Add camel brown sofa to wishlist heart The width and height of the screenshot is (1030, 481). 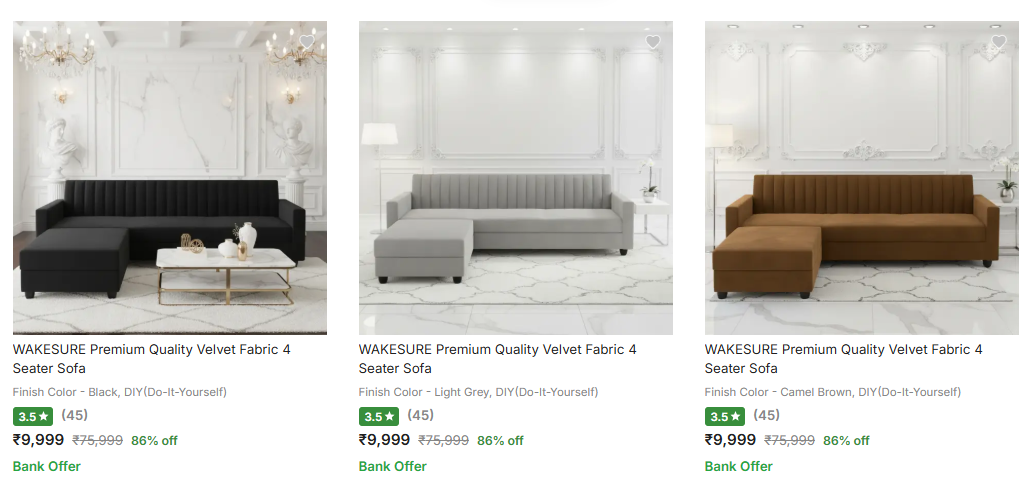click(x=998, y=42)
